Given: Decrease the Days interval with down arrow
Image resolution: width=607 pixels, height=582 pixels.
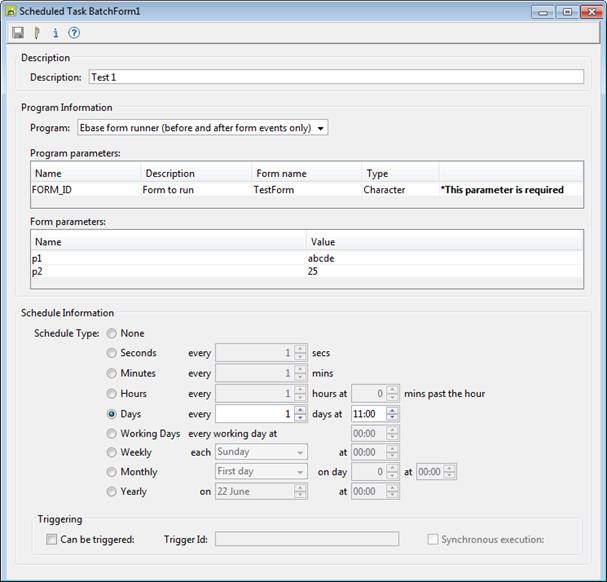Looking at the screenshot, I should point(300,418).
